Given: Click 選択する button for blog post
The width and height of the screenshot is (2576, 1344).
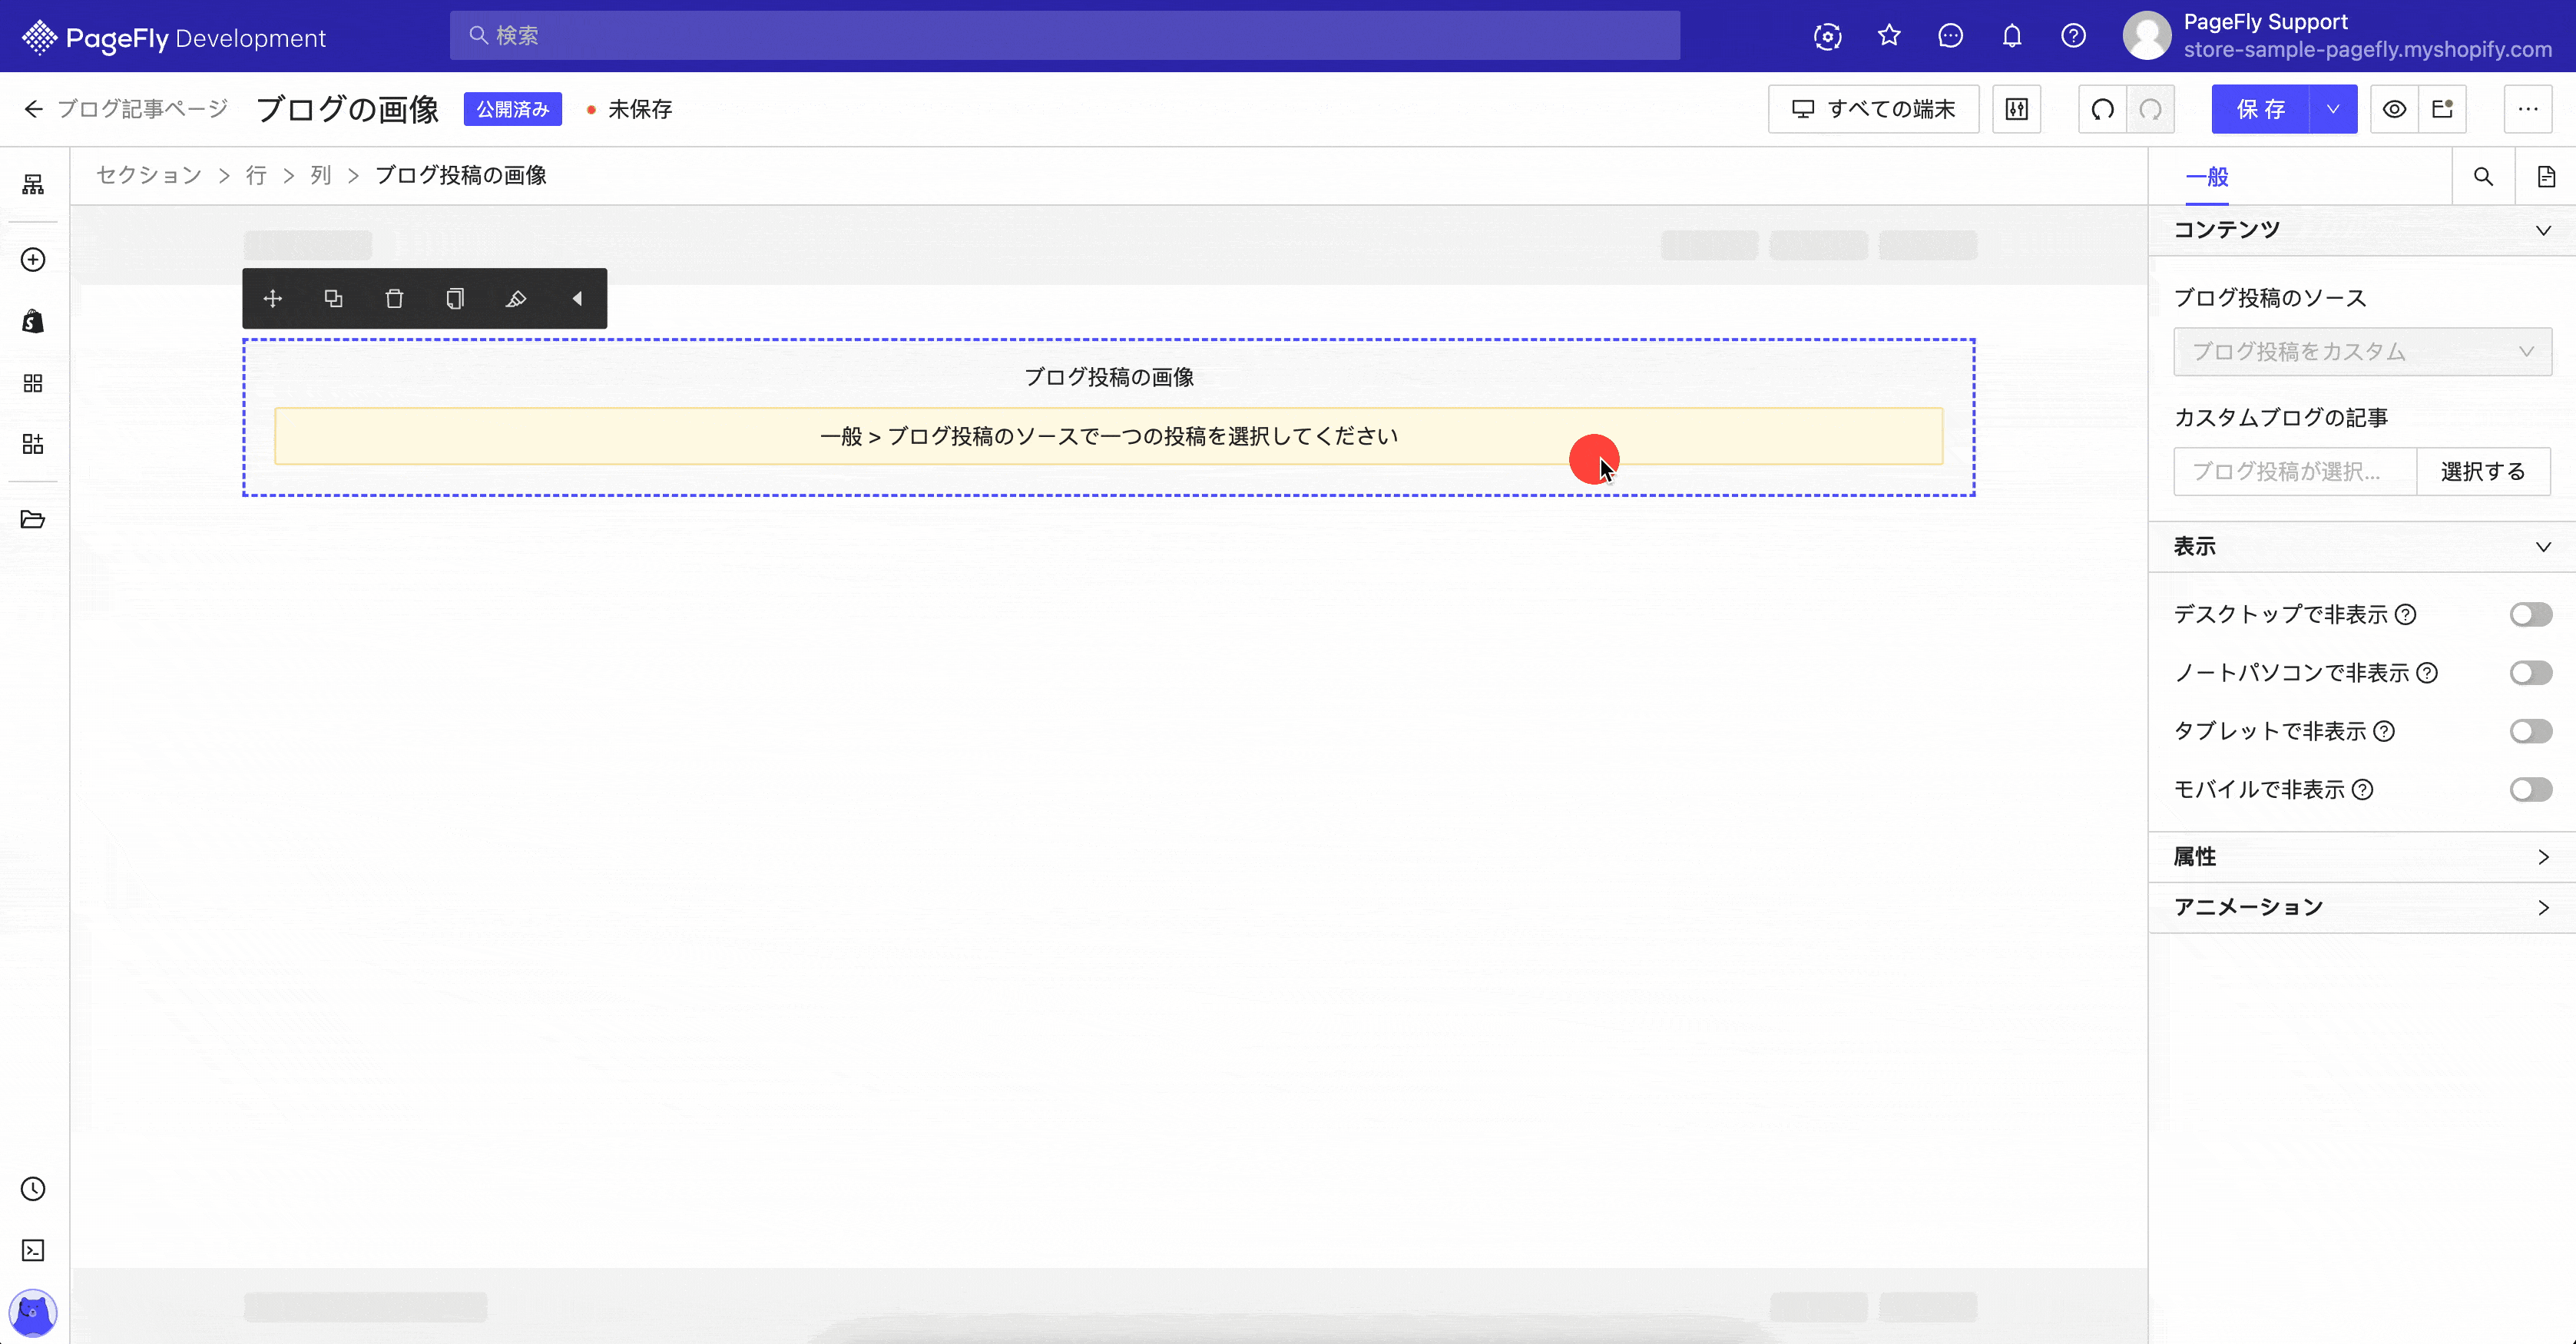Looking at the screenshot, I should point(2483,471).
